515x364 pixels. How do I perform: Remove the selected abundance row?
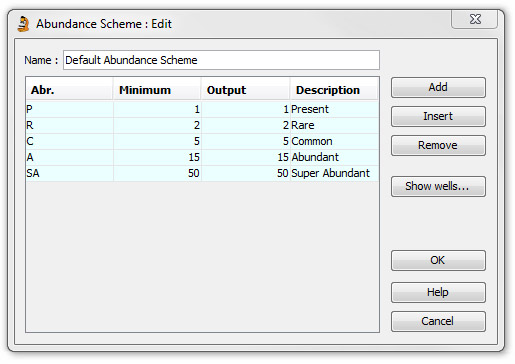pyautogui.click(x=438, y=145)
